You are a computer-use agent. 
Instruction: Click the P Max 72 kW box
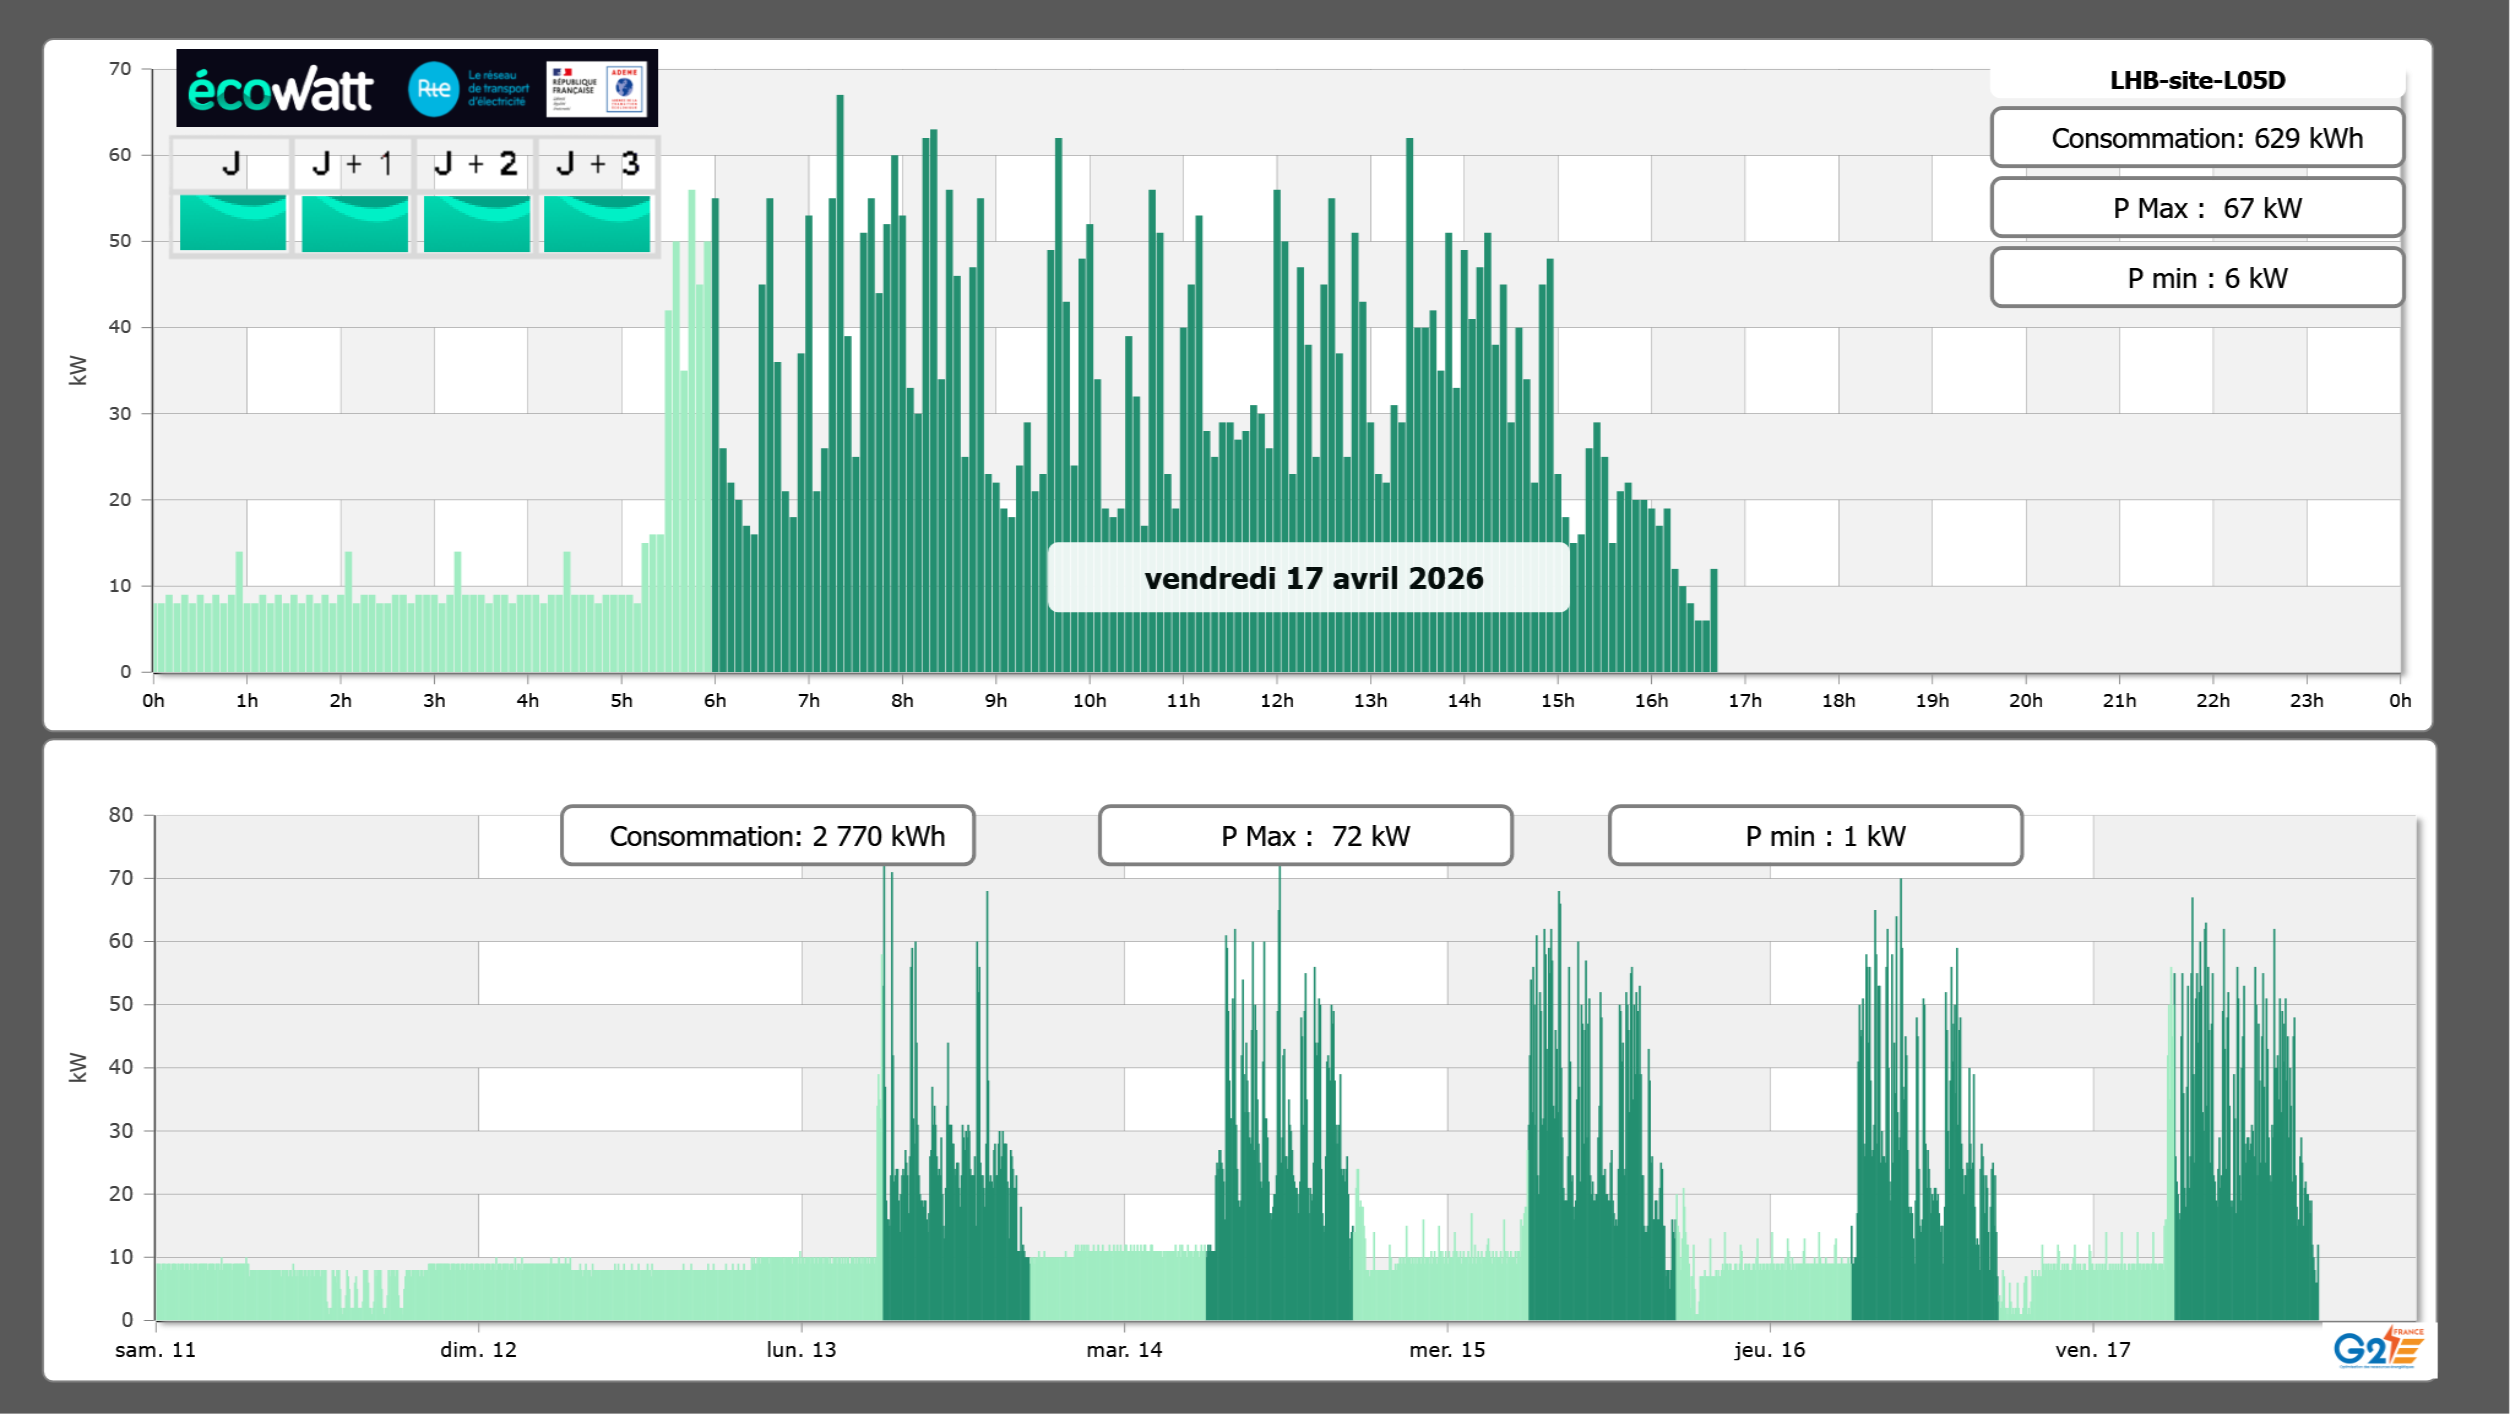(x=1305, y=836)
